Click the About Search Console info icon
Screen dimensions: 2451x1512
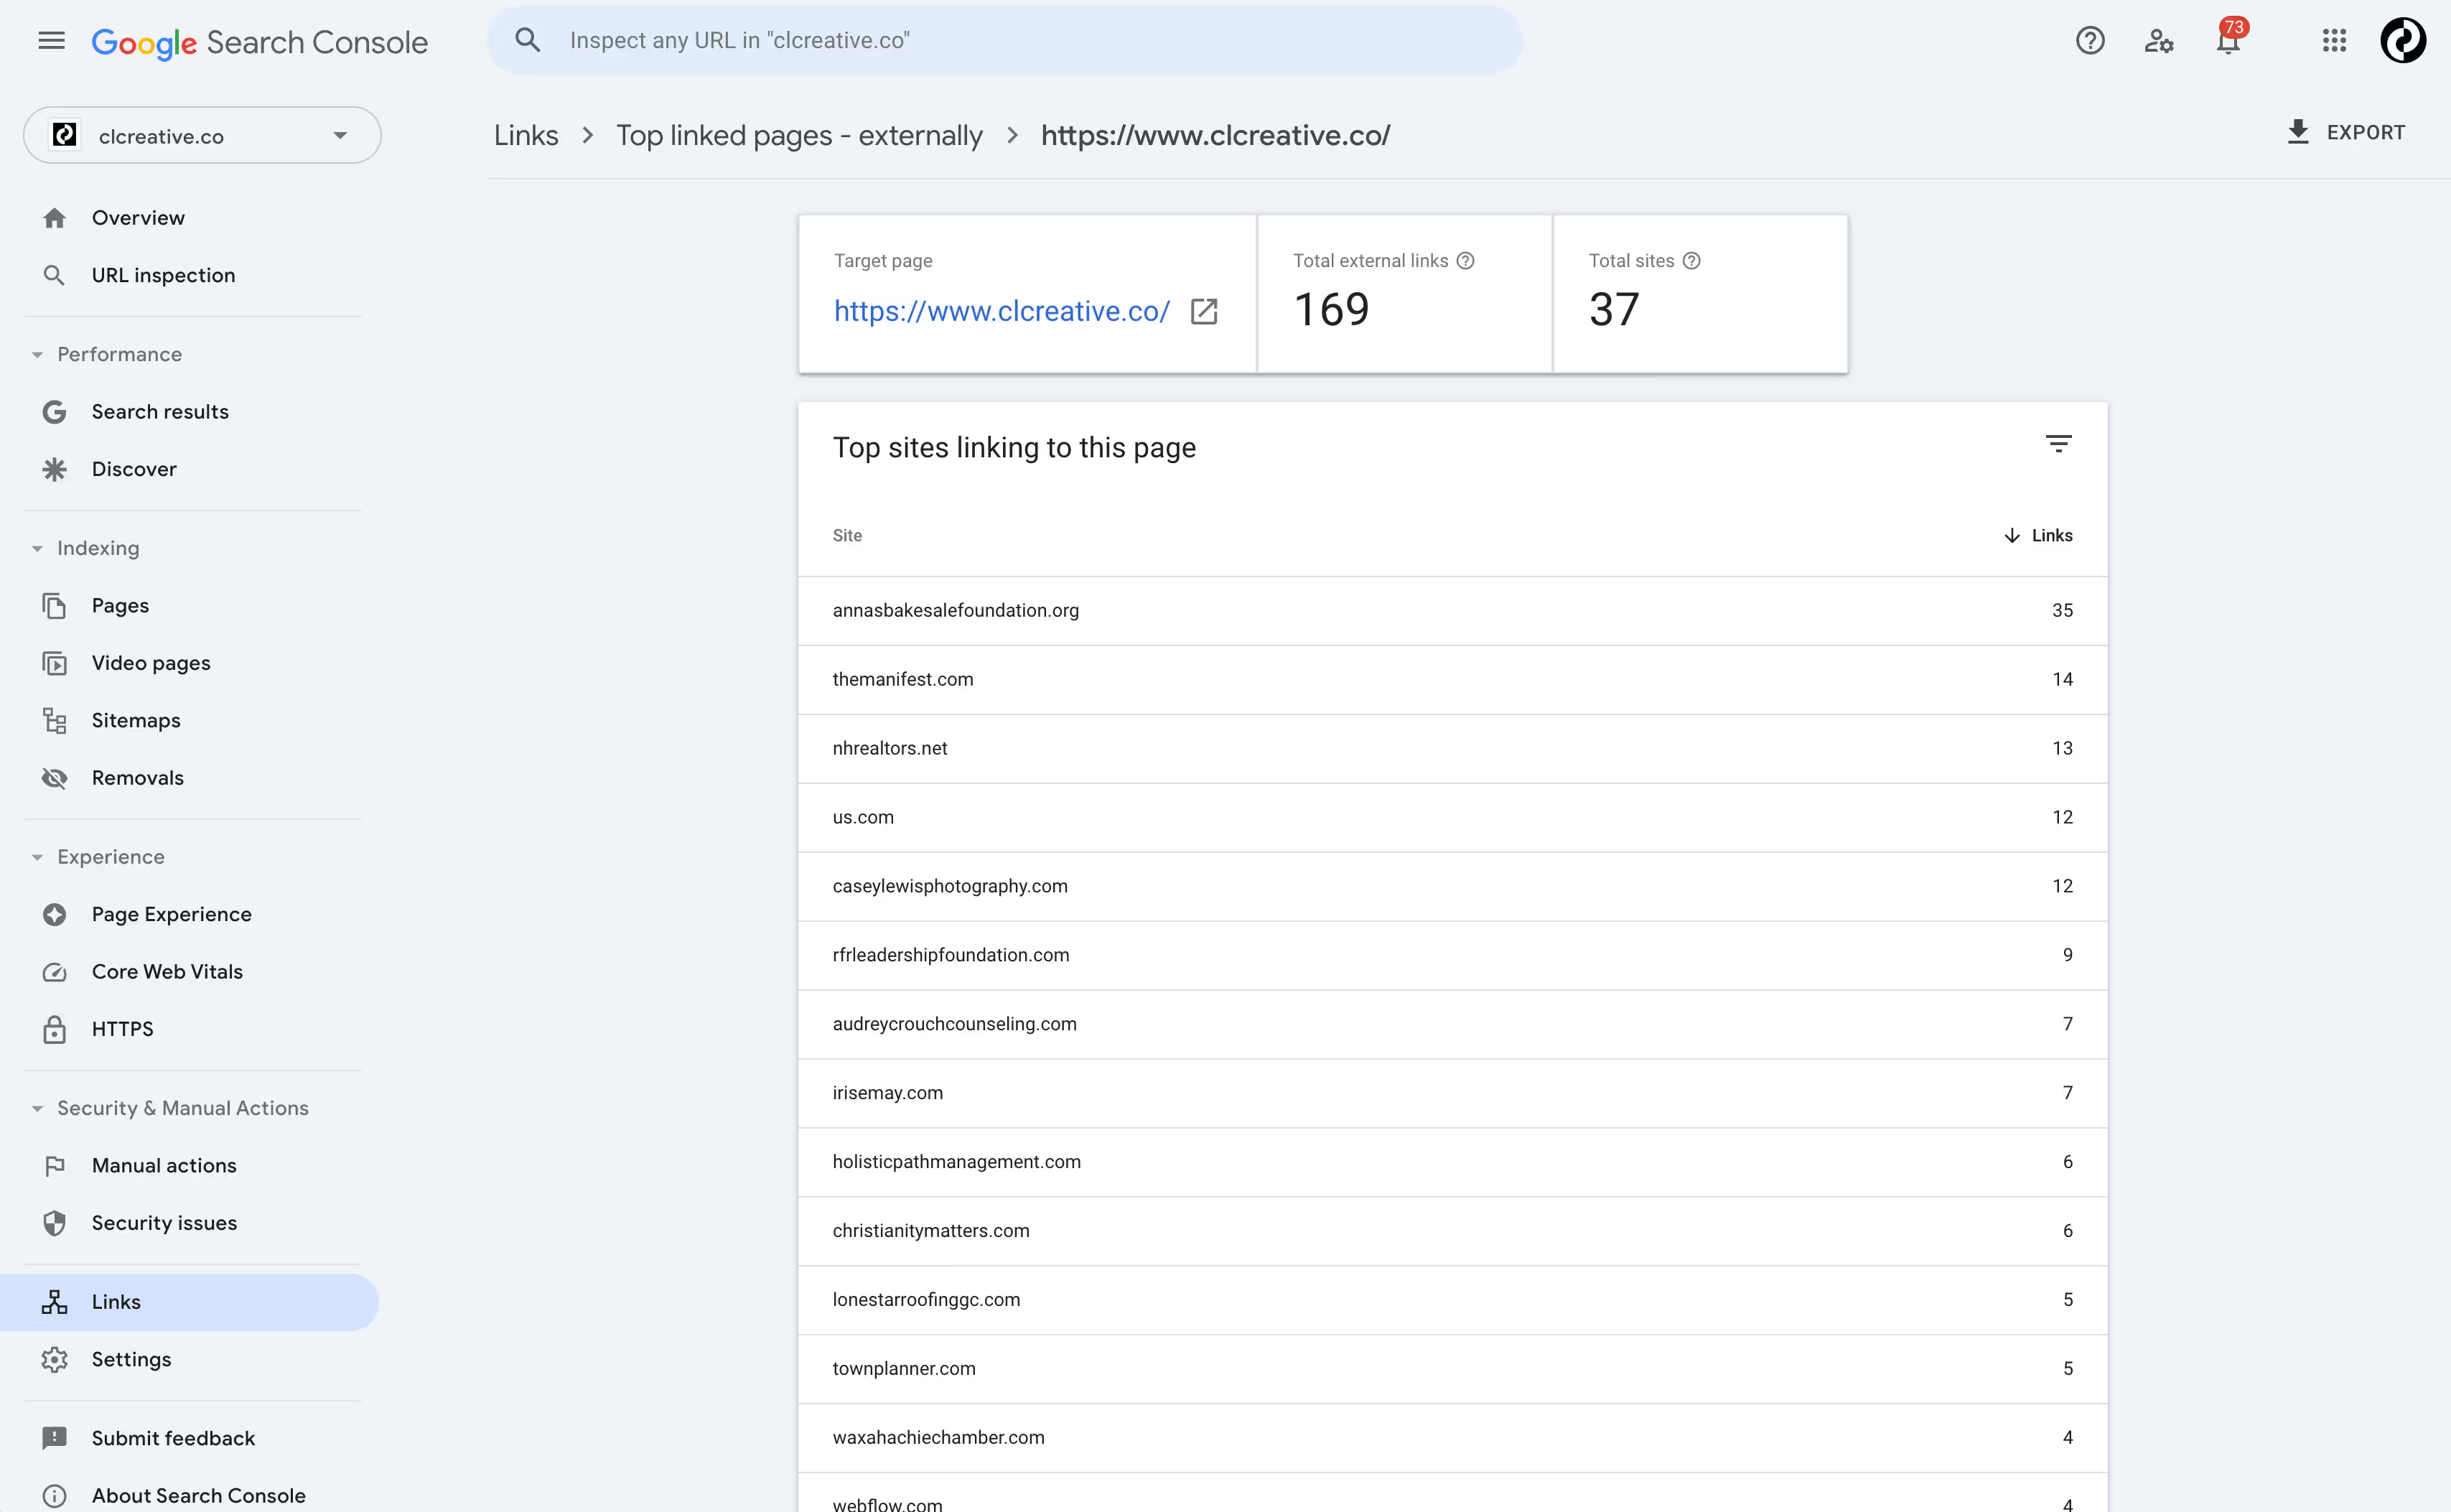coord(55,1496)
